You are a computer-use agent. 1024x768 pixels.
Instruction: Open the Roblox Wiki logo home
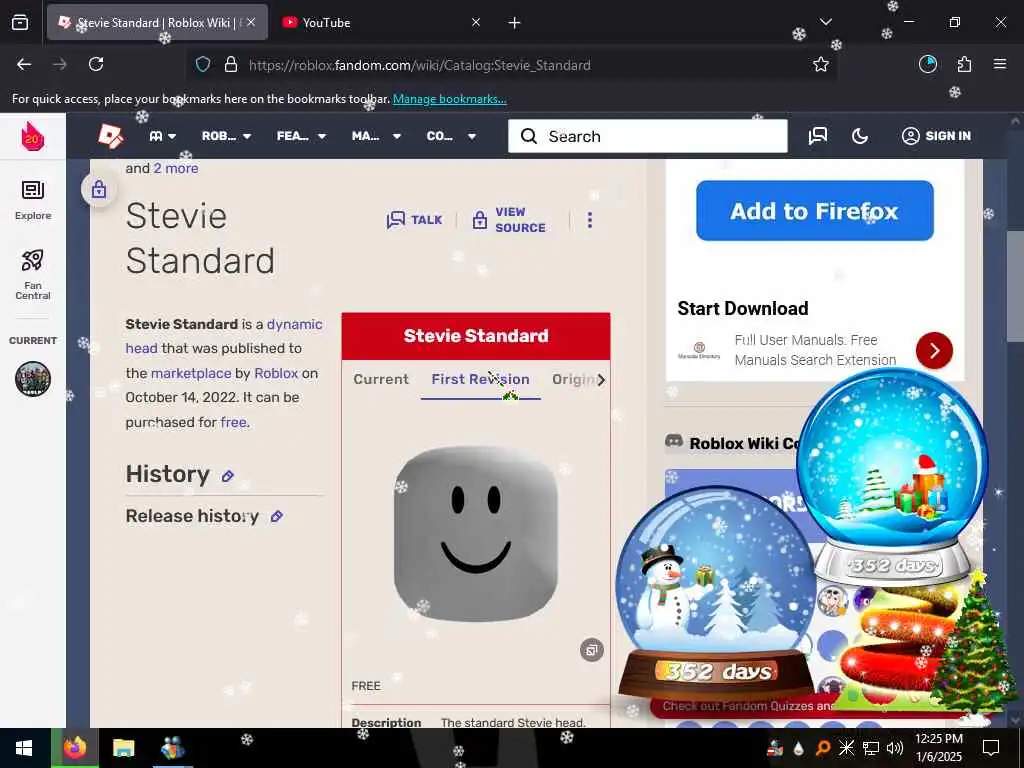click(x=111, y=136)
